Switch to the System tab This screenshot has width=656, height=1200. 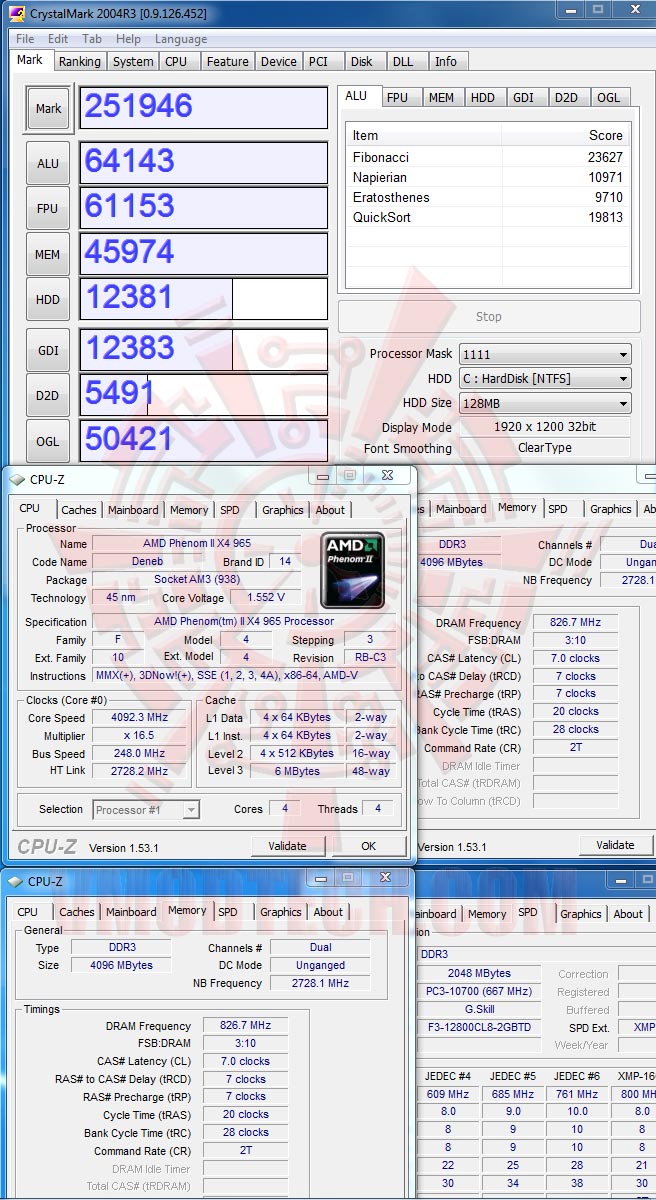[133, 61]
